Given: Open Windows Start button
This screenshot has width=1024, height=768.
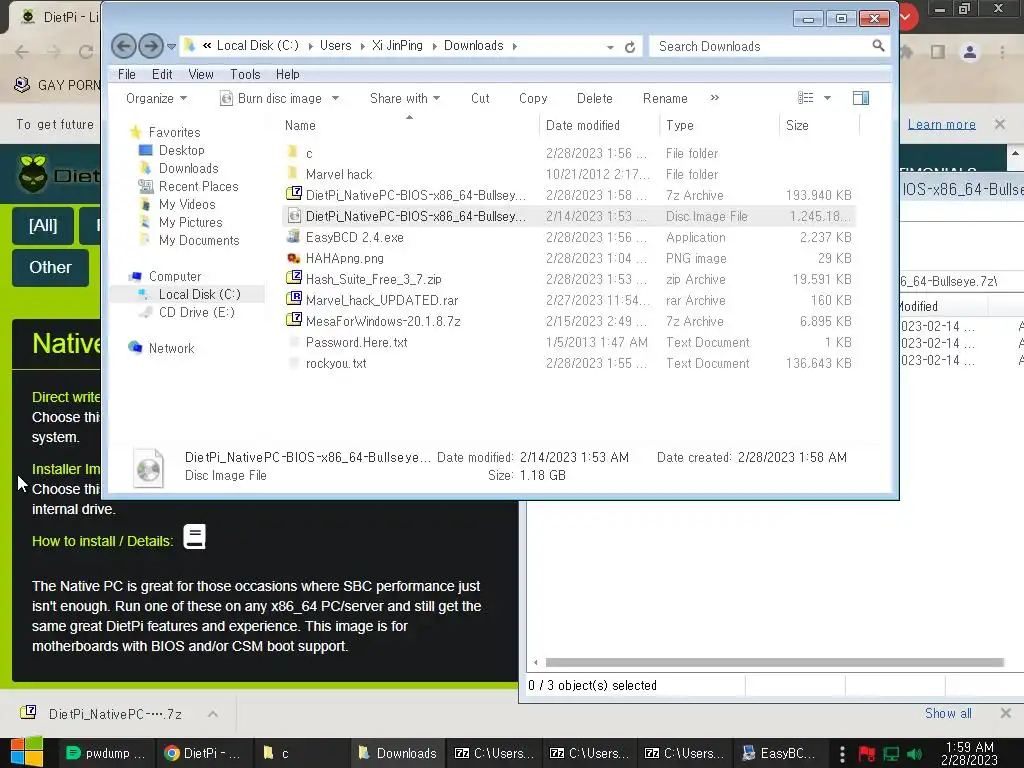Looking at the screenshot, I should (26, 753).
